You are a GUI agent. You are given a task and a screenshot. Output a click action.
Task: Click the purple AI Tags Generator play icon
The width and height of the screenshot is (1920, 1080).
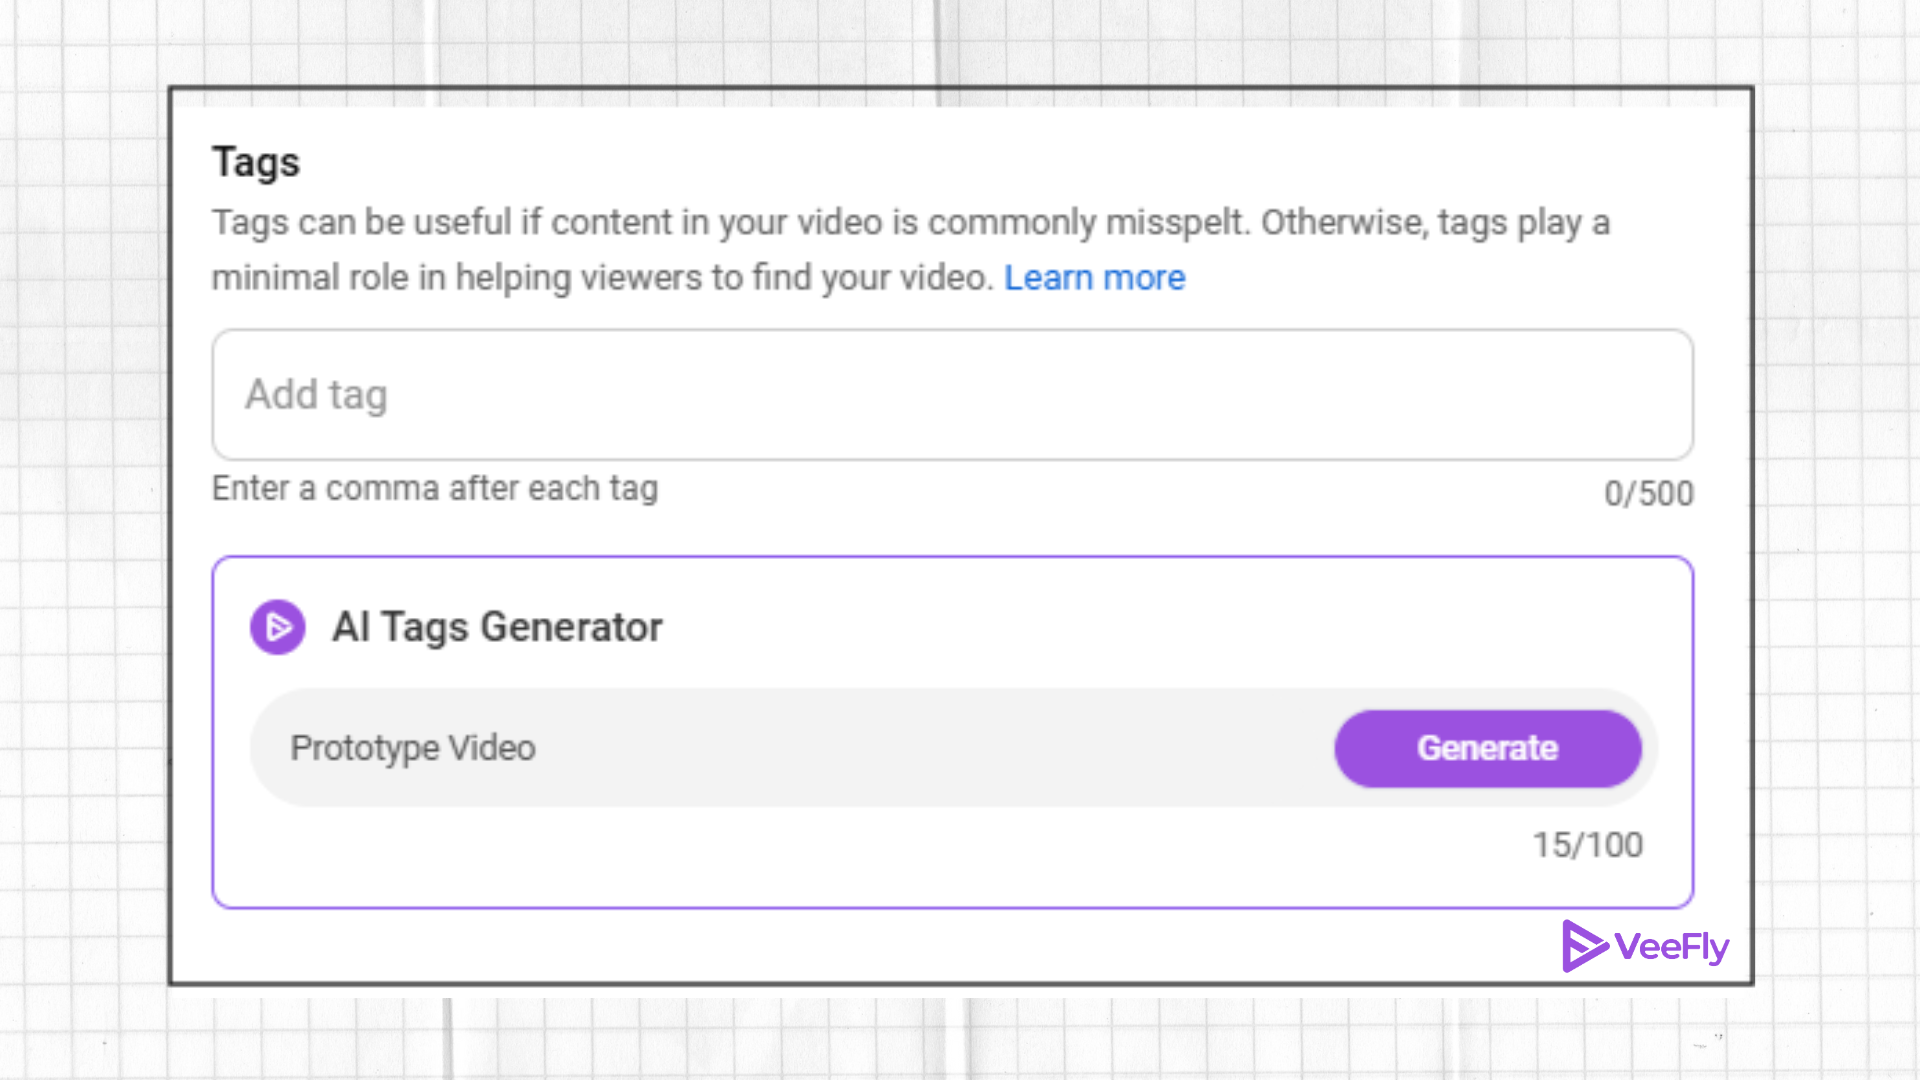pos(277,627)
